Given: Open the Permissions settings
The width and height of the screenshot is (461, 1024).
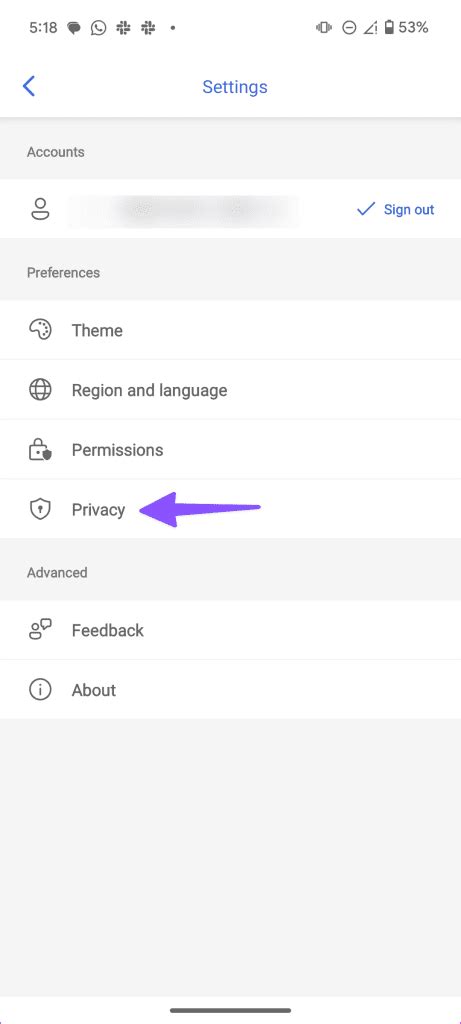Looking at the screenshot, I should [x=230, y=450].
